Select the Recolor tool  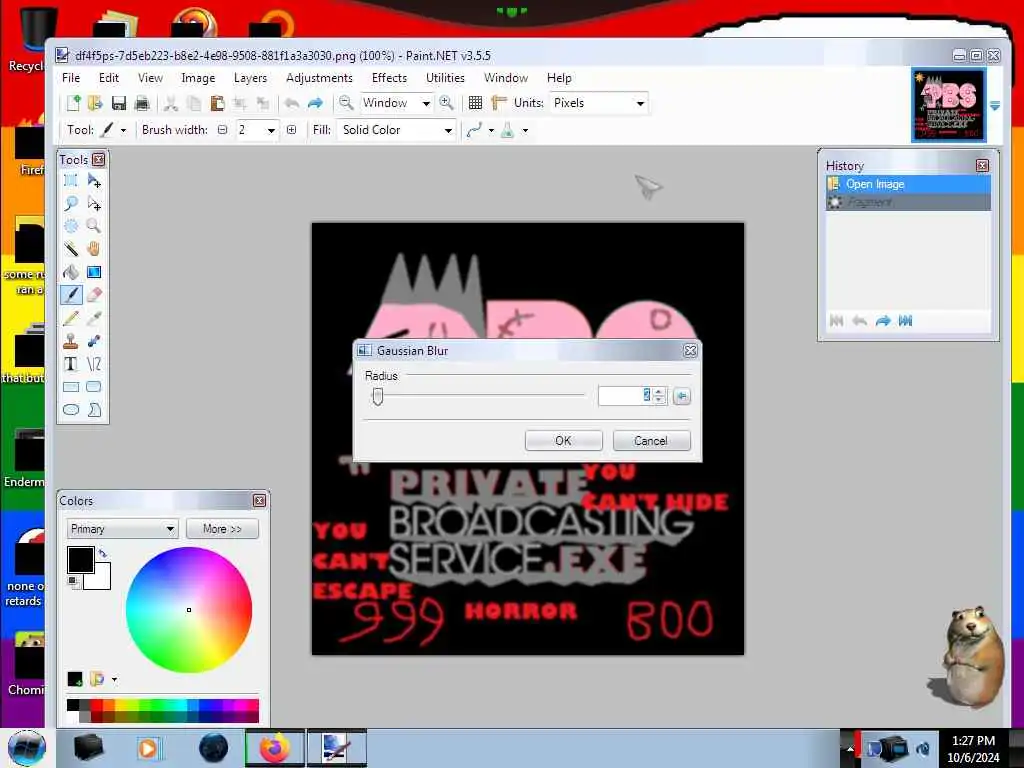pyautogui.click(x=94, y=341)
